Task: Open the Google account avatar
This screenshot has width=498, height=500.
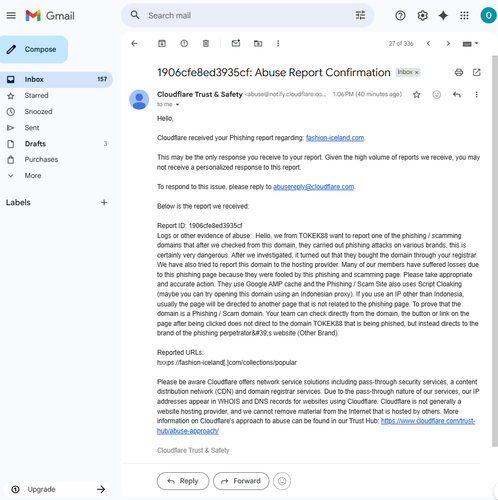Action: [488, 15]
